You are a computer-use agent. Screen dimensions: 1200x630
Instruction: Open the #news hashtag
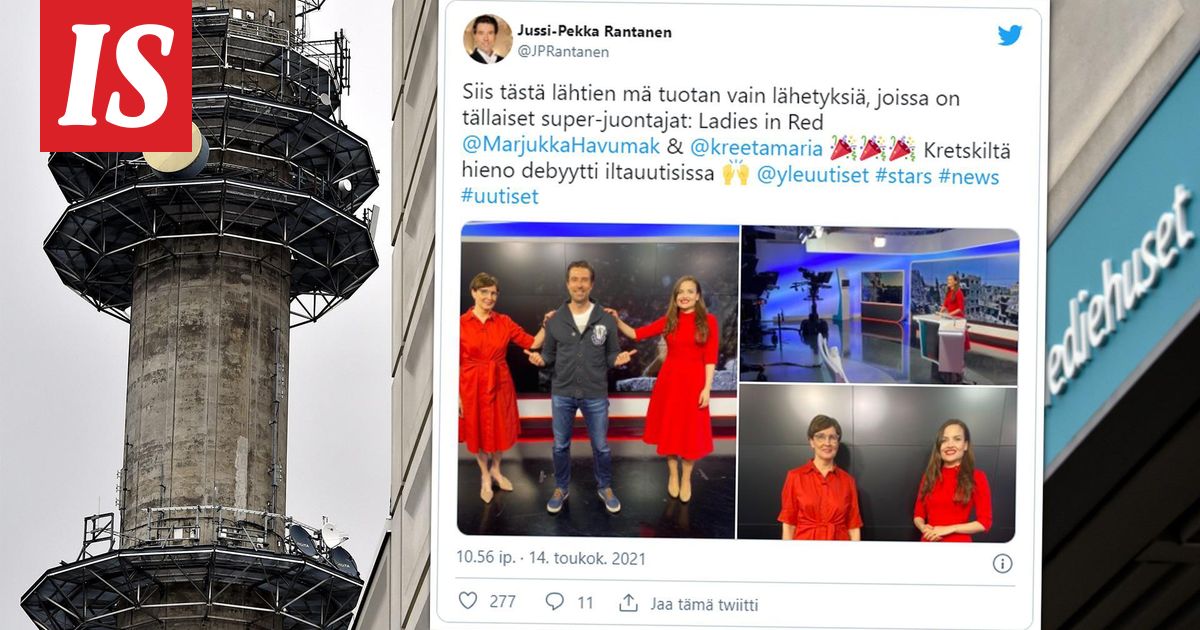pos(967,176)
